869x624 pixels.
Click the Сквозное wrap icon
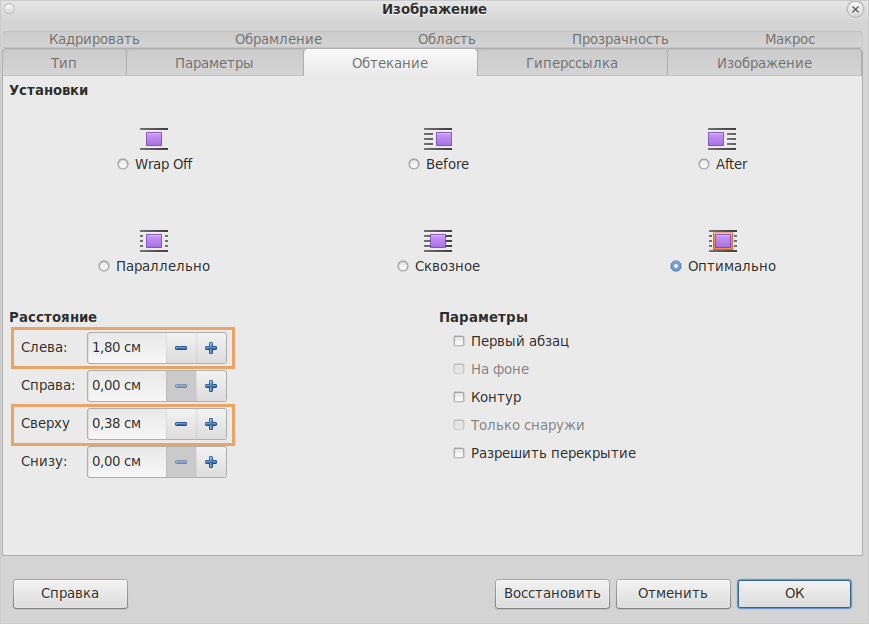438,240
